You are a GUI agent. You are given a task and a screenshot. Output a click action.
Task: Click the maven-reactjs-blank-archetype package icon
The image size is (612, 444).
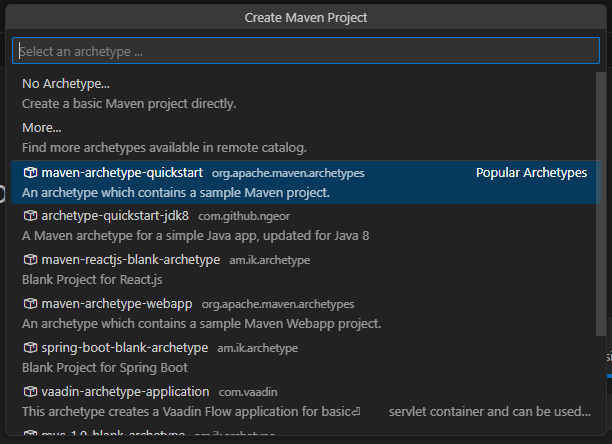30,260
